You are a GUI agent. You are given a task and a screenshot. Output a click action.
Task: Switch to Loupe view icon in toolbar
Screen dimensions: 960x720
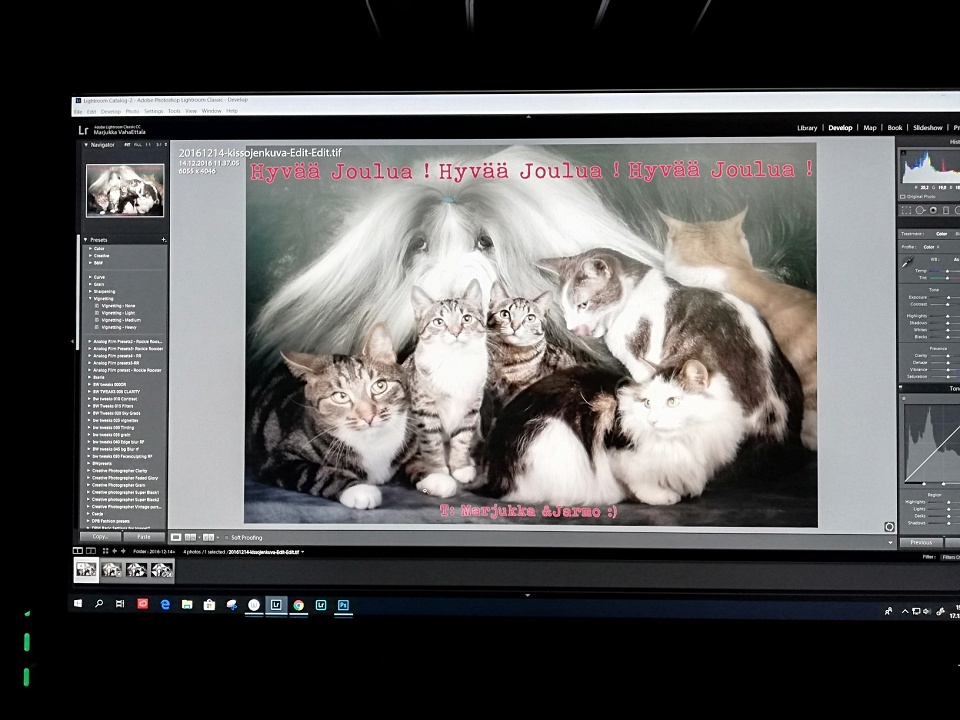coord(176,537)
